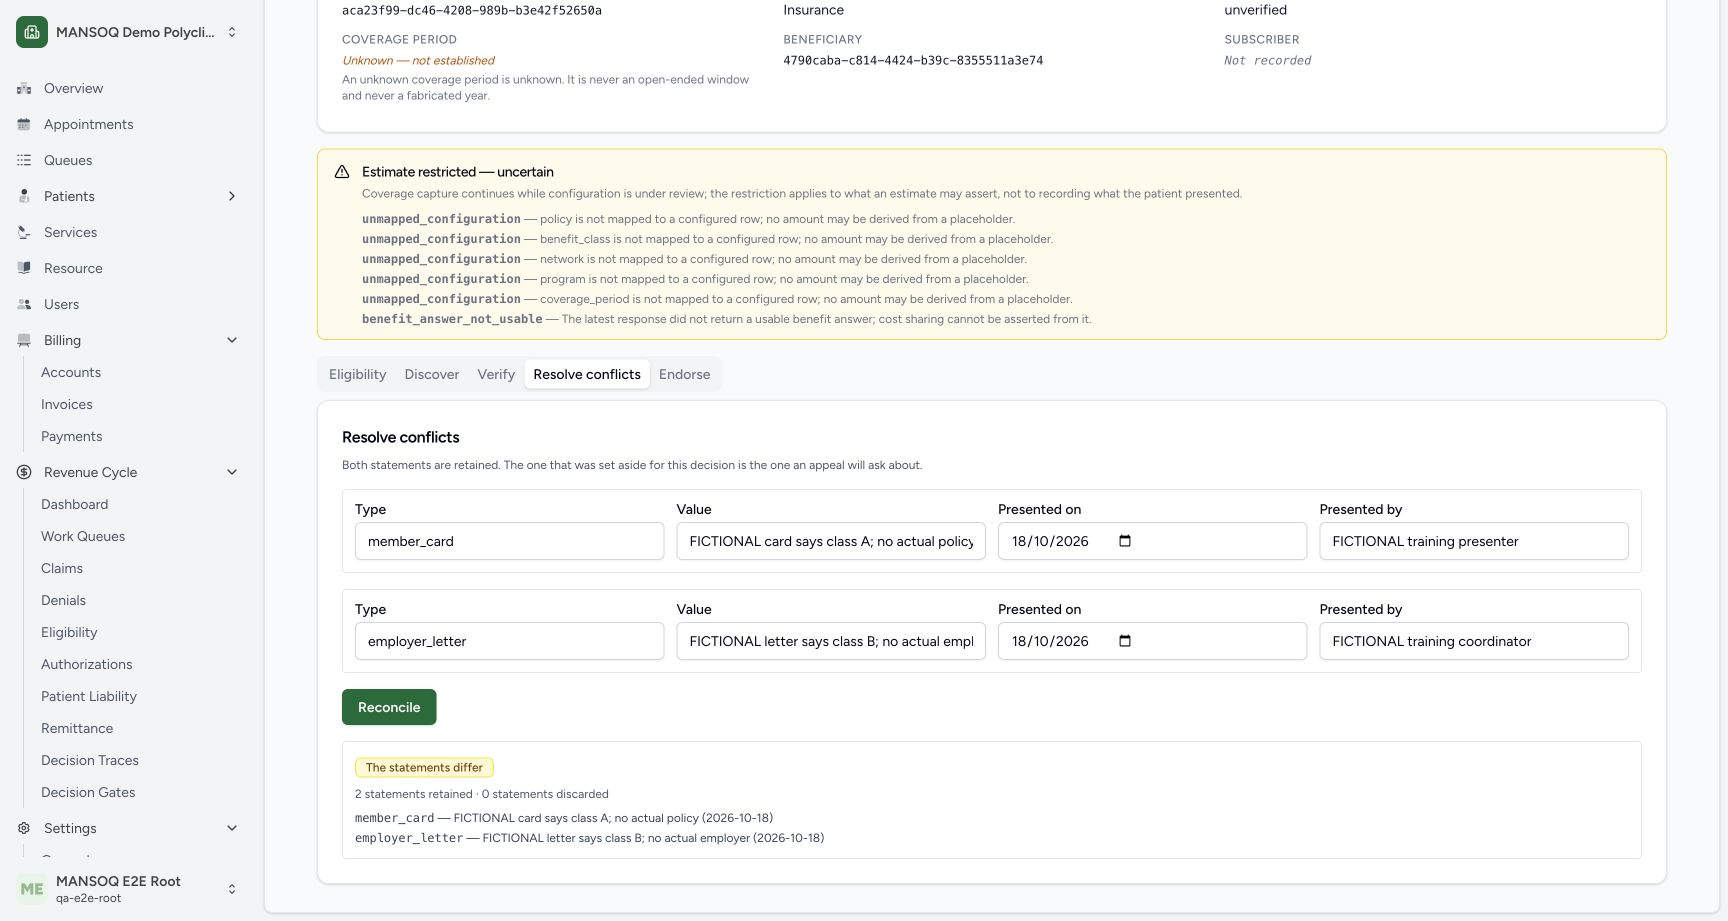Click the 'The statements differ' badge
Image resolution: width=1728 pixels, height=921 pixels.
tap(424, 767)
